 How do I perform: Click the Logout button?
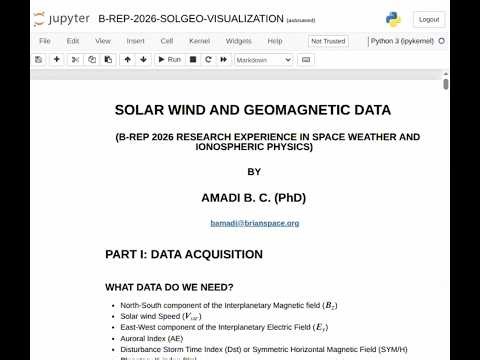pos(429,19)
